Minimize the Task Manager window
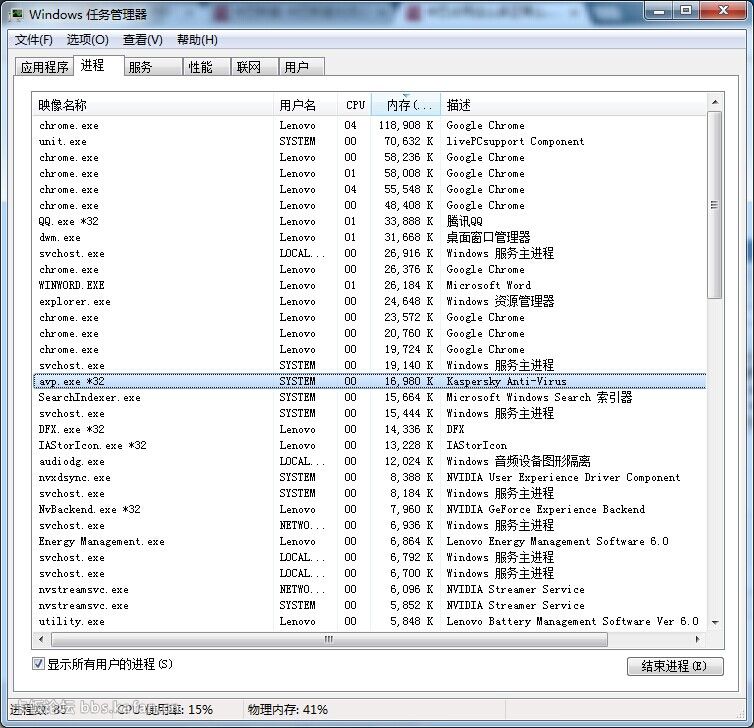This screenshot has height=728, width=754. click(x=659, y=11)
